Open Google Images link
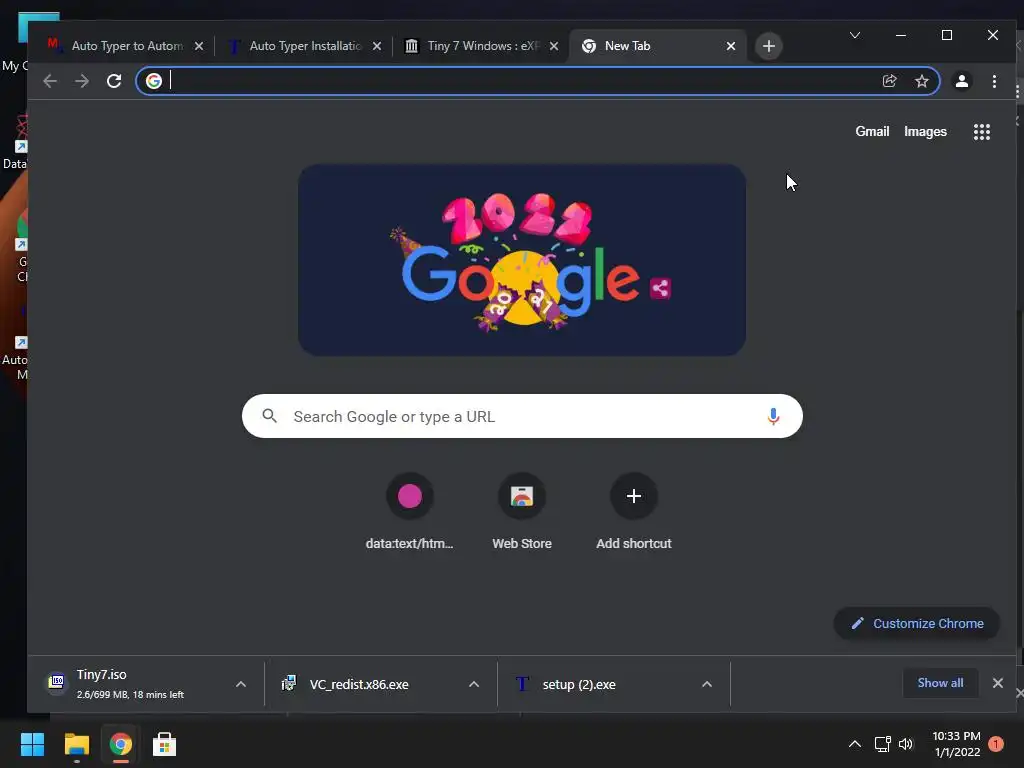The height and width of the screenshot is (768, 1024). [x=925, y=131]
